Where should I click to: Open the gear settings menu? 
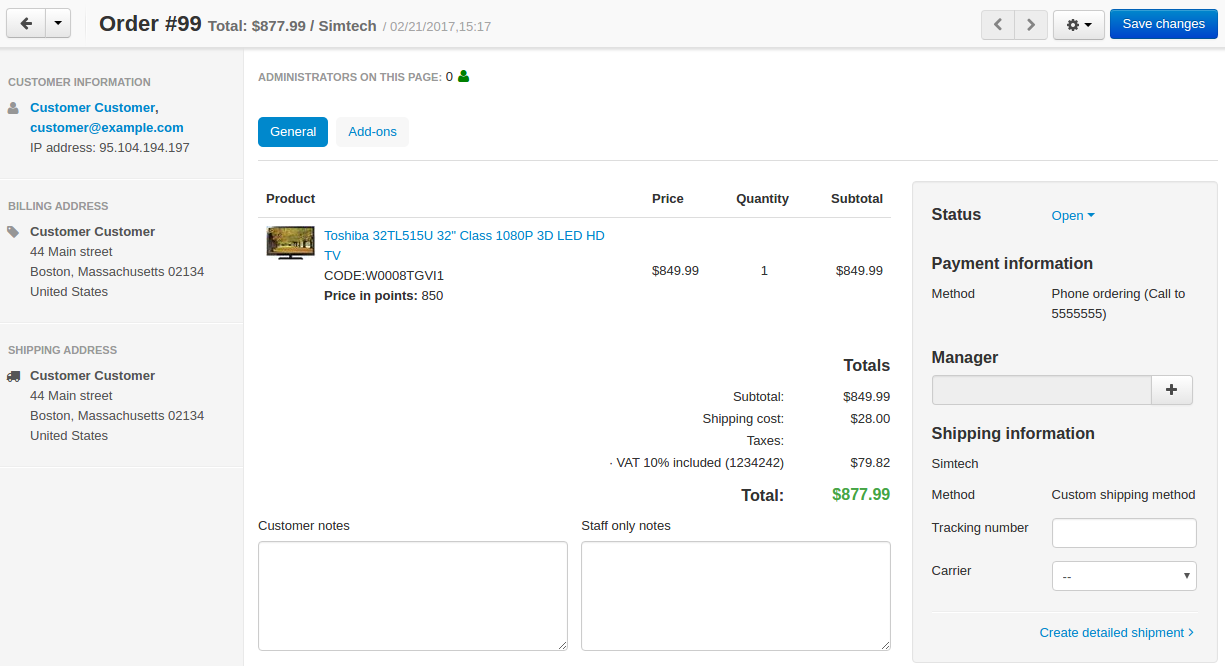pyautogui.click(x=1078, y=25)
